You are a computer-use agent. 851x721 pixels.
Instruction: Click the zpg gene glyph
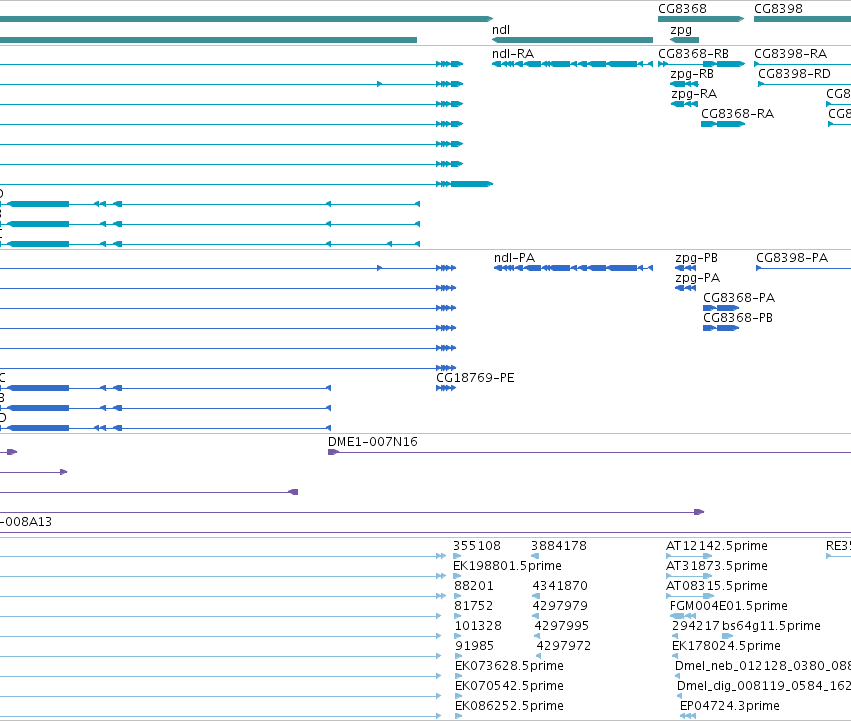[684, 40]
